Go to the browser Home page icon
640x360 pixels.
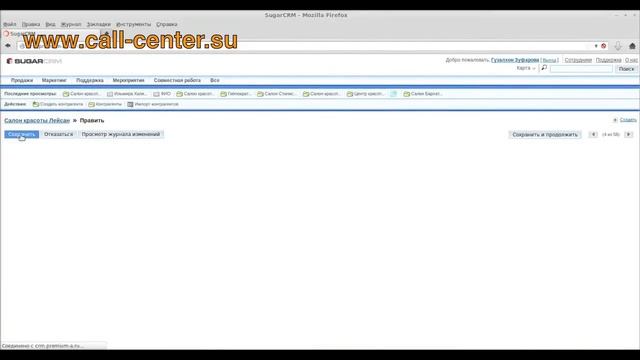click(x=632, y=46)
